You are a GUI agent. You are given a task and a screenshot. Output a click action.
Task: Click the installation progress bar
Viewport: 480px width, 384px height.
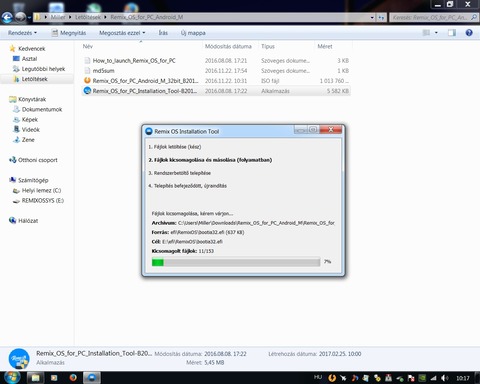click(x=236, y=262)
